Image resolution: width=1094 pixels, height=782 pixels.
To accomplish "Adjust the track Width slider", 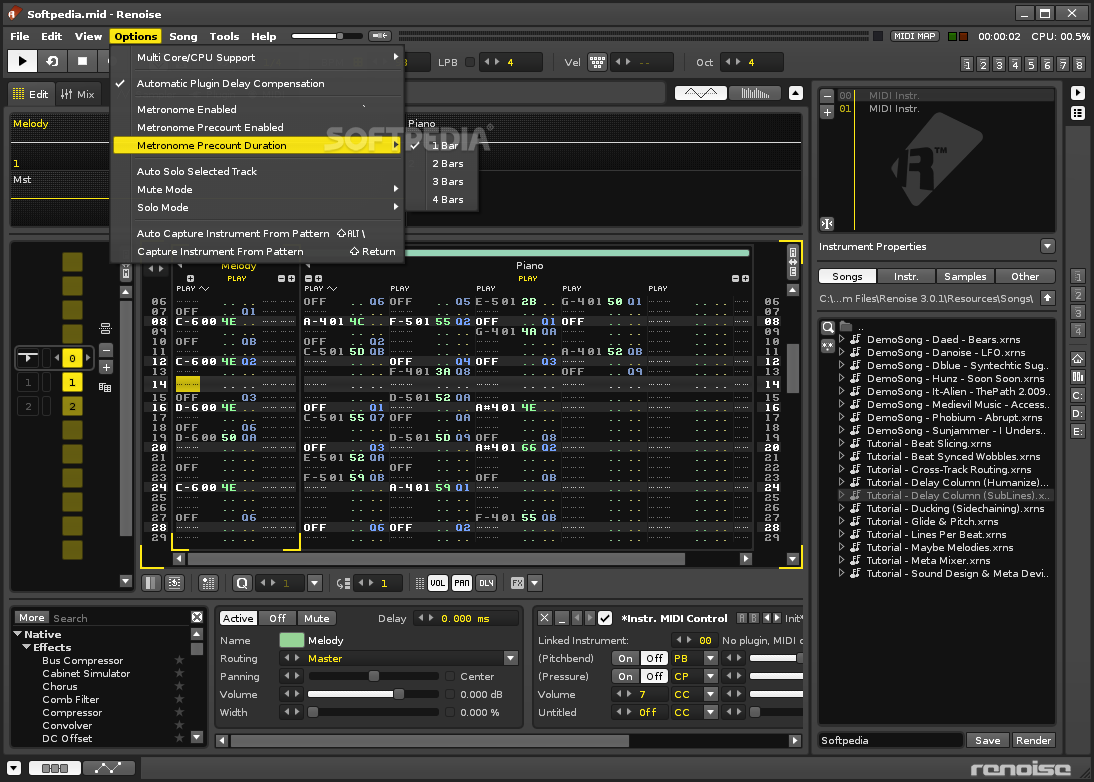I will (x=373, y=712).
